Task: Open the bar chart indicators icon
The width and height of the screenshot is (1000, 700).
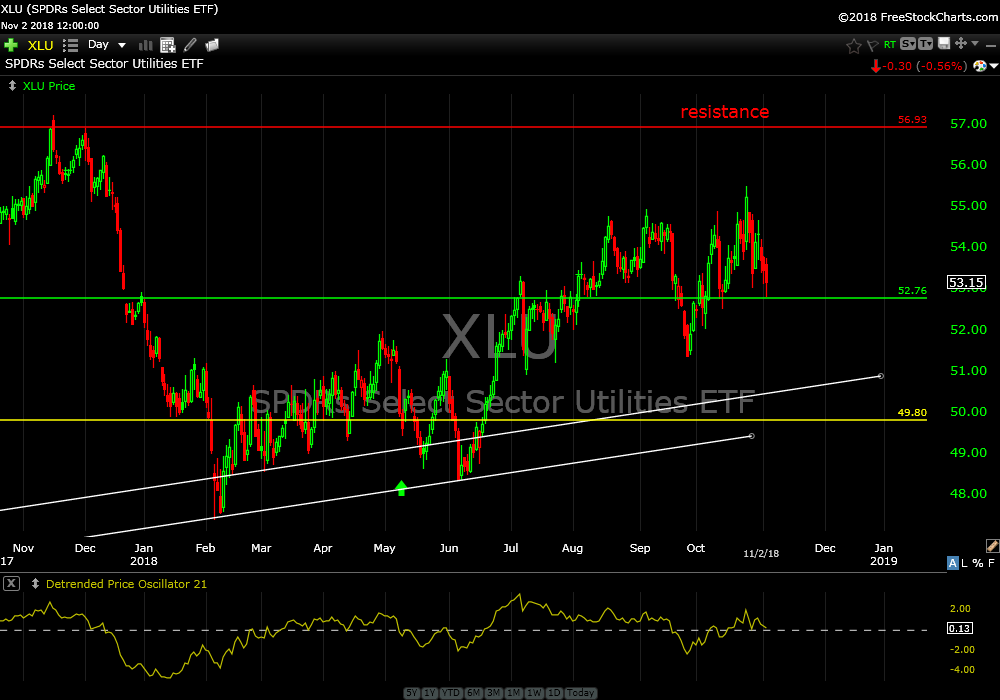Action: click(146, 45)
